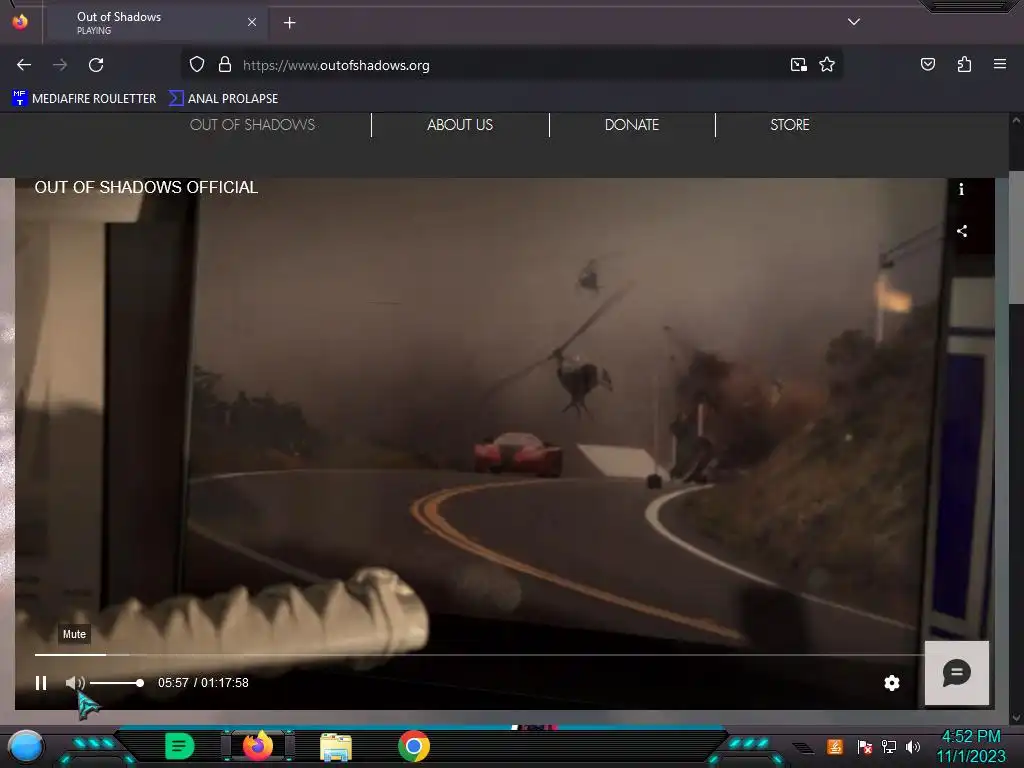Viewport: 1024px width, 768px height.
Task: Bookmark this page with the star
Action: click(827, 65)
